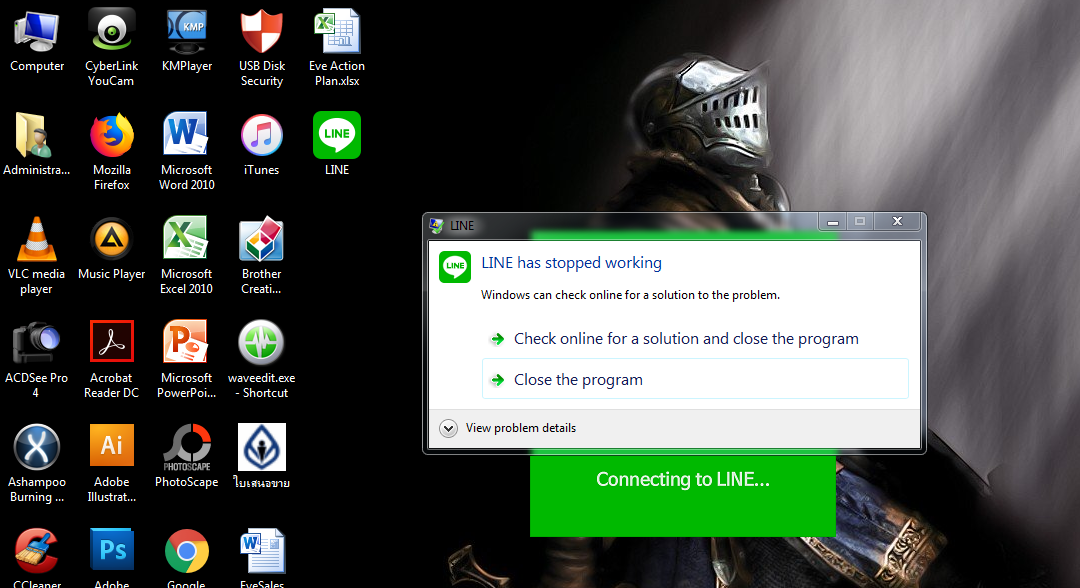Select the Adobe Photoshop Ps icon
The width and height of the screenshot is (1080, 588).
tap(112, 551)
